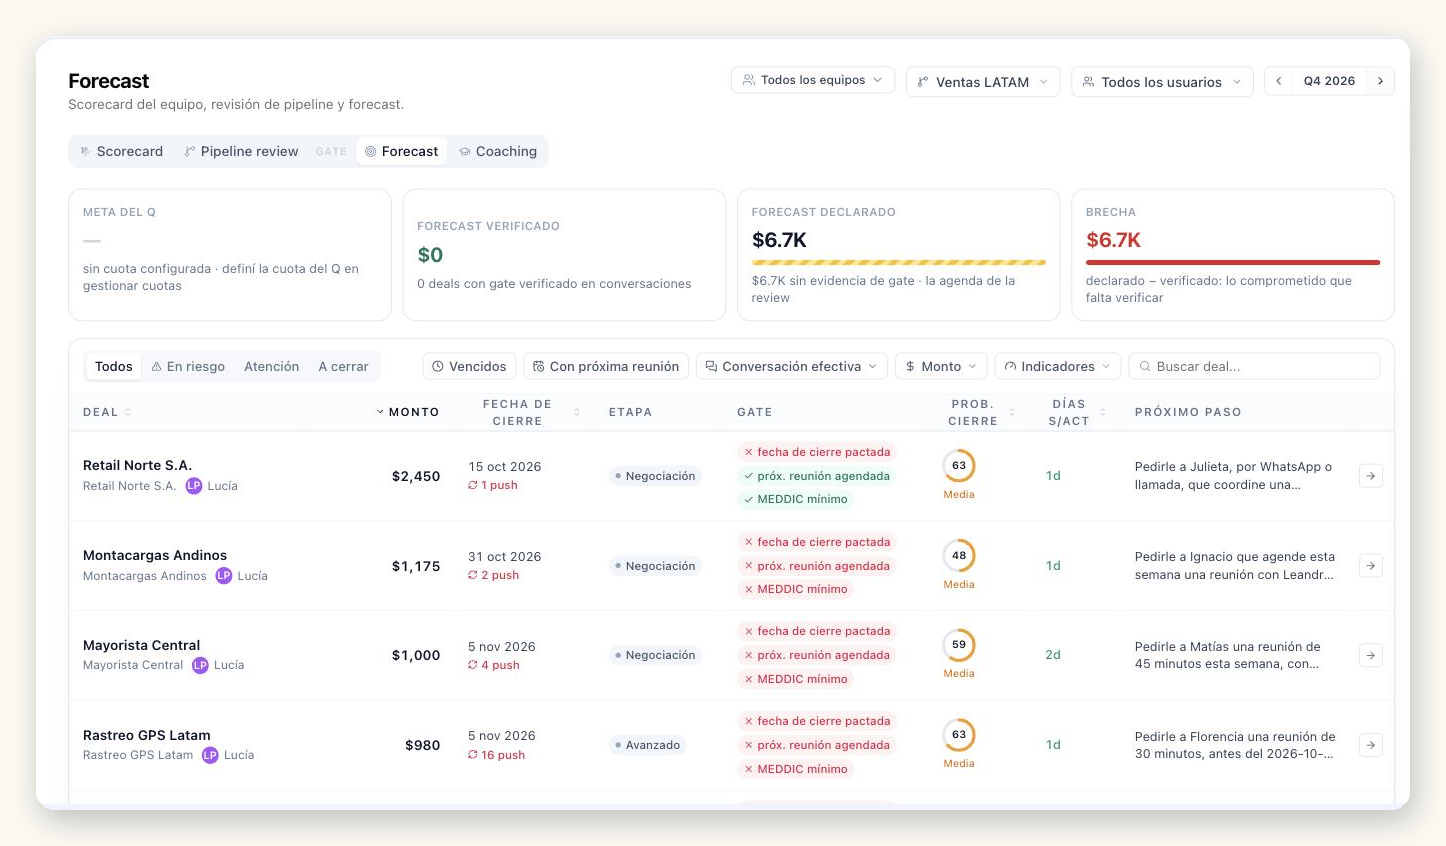This screenshot has height=846, width=1446.
Task: Filter deals by A cerrar
Action: pyautogui.click(x=343, y=367)
